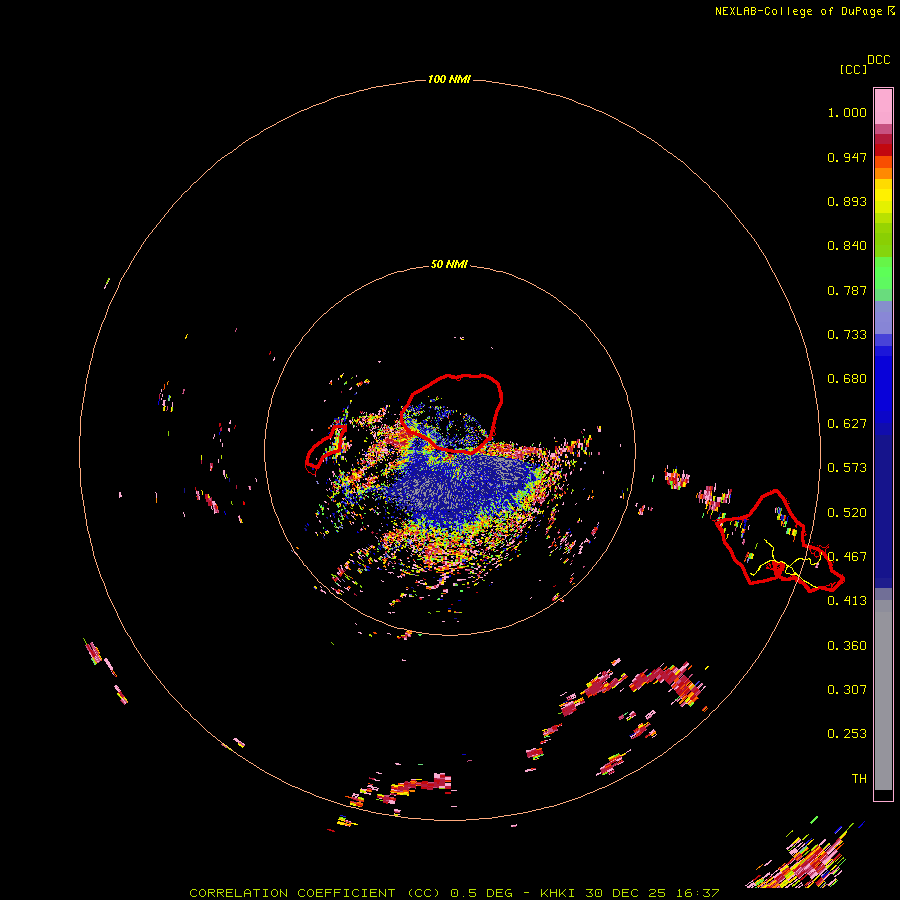Click the 0.840 scale value
The image size is (900, 900).
847,246
